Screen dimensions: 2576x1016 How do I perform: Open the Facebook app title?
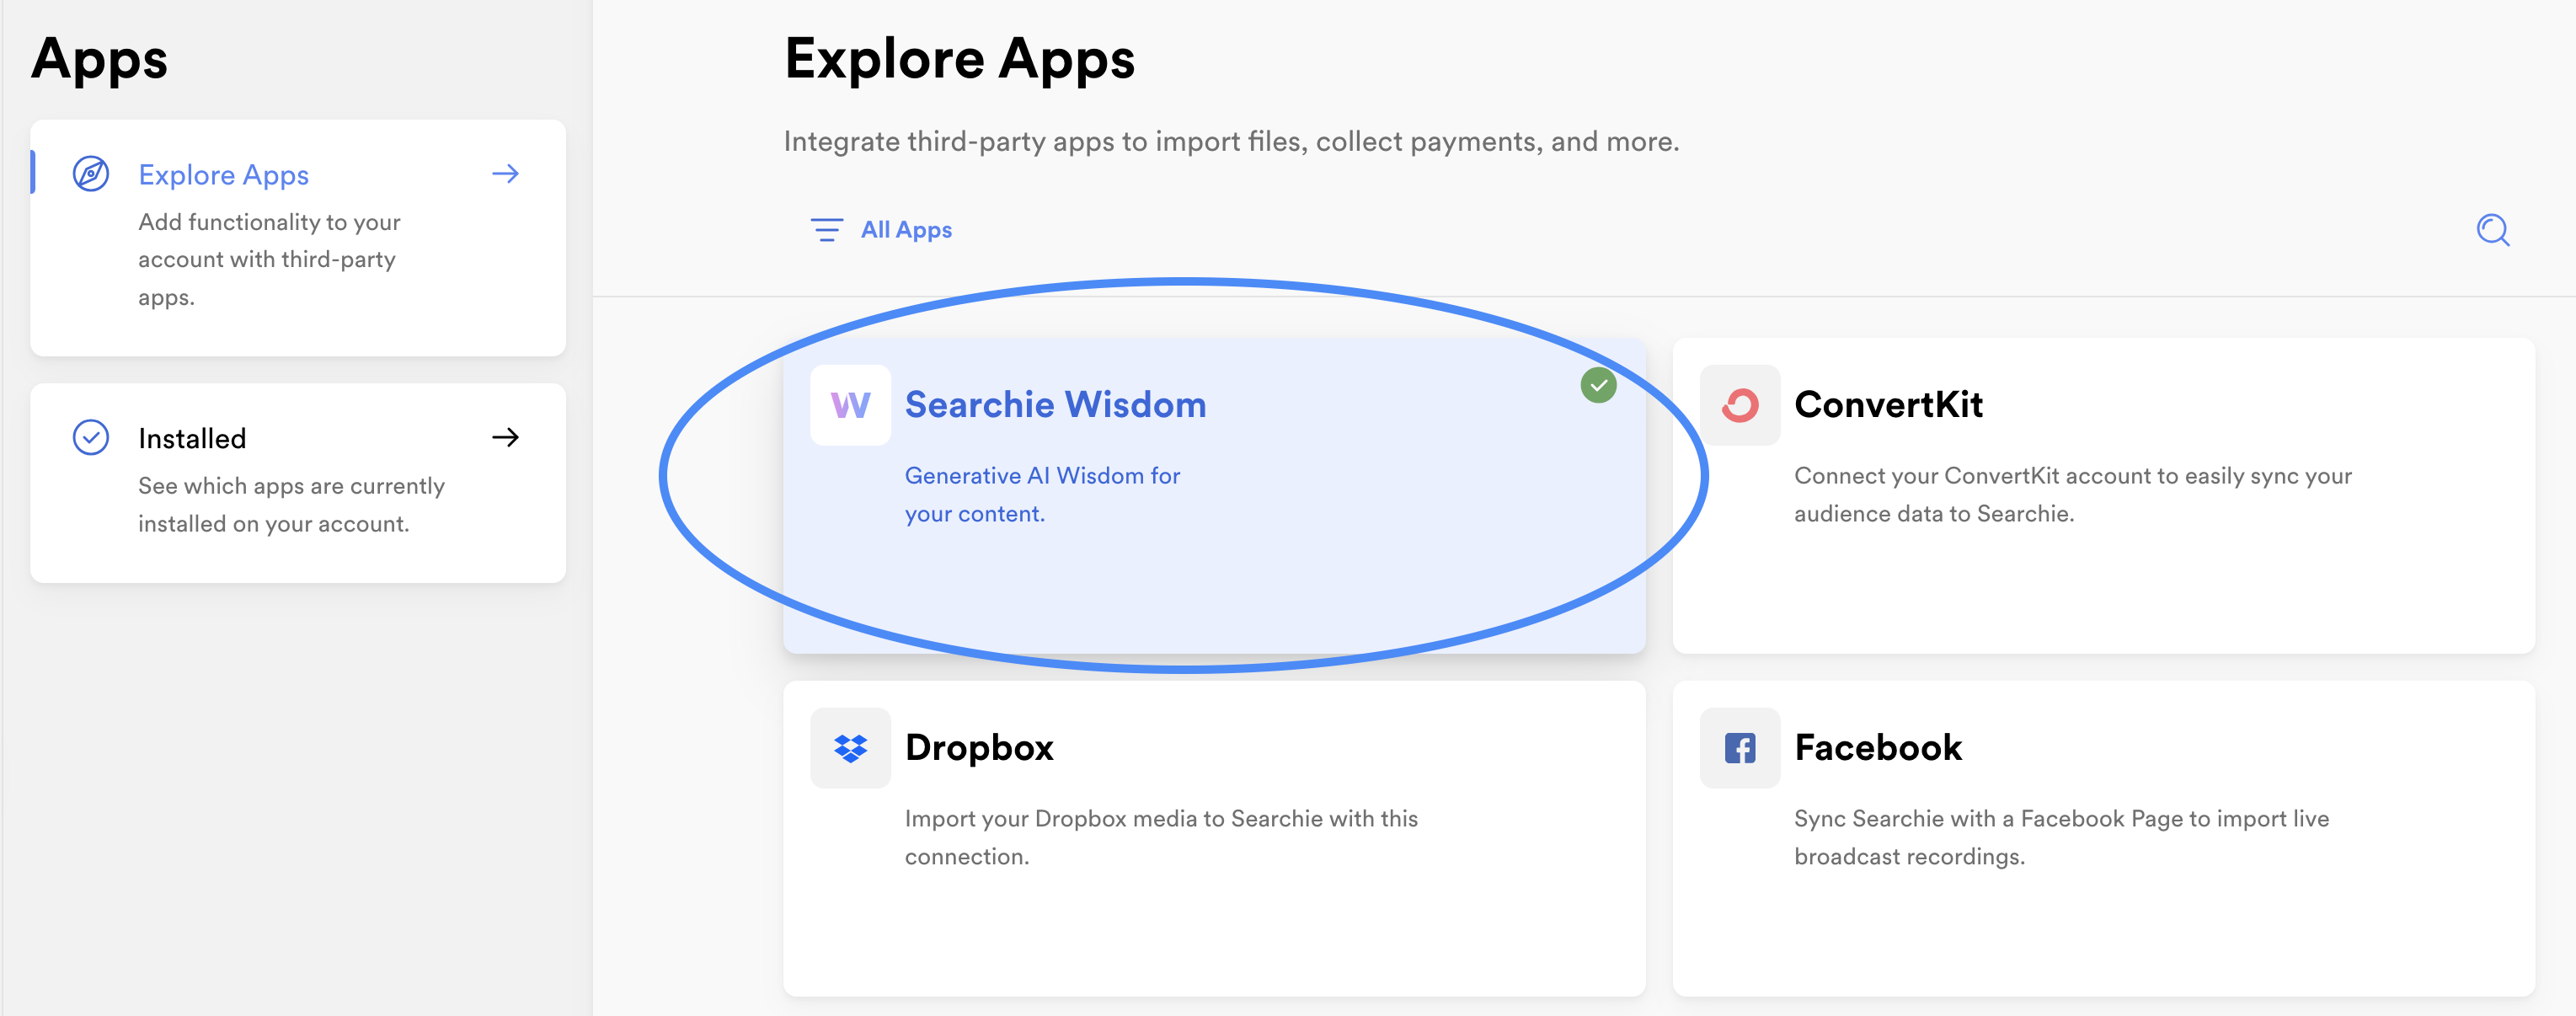[1878, 748]
